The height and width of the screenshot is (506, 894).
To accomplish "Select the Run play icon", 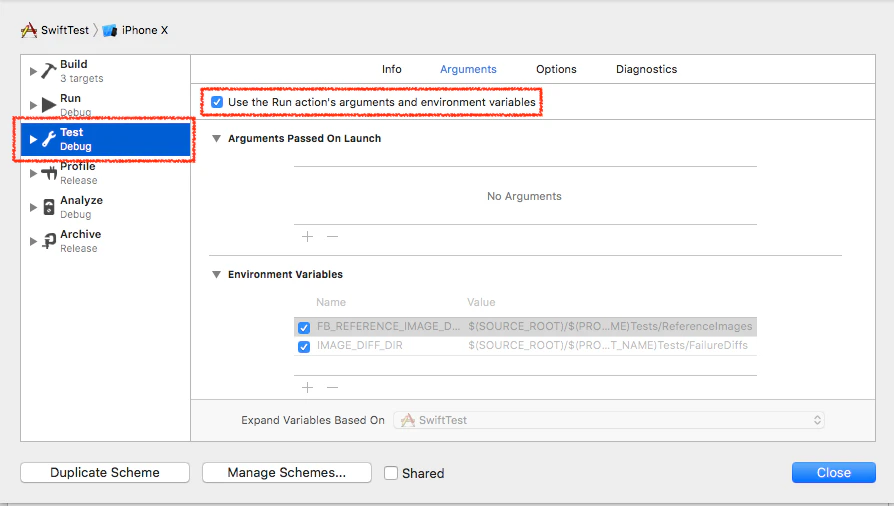I will [49, 105].
